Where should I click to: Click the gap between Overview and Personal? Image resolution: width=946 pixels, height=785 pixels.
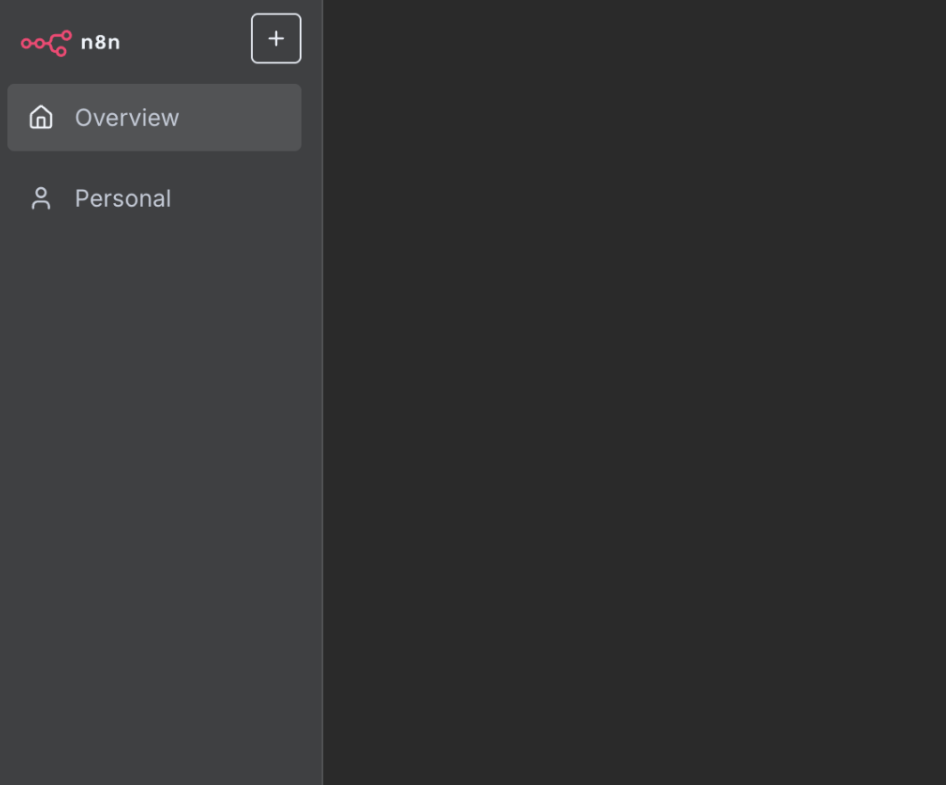pyautogui.click(x=154, y=161)
